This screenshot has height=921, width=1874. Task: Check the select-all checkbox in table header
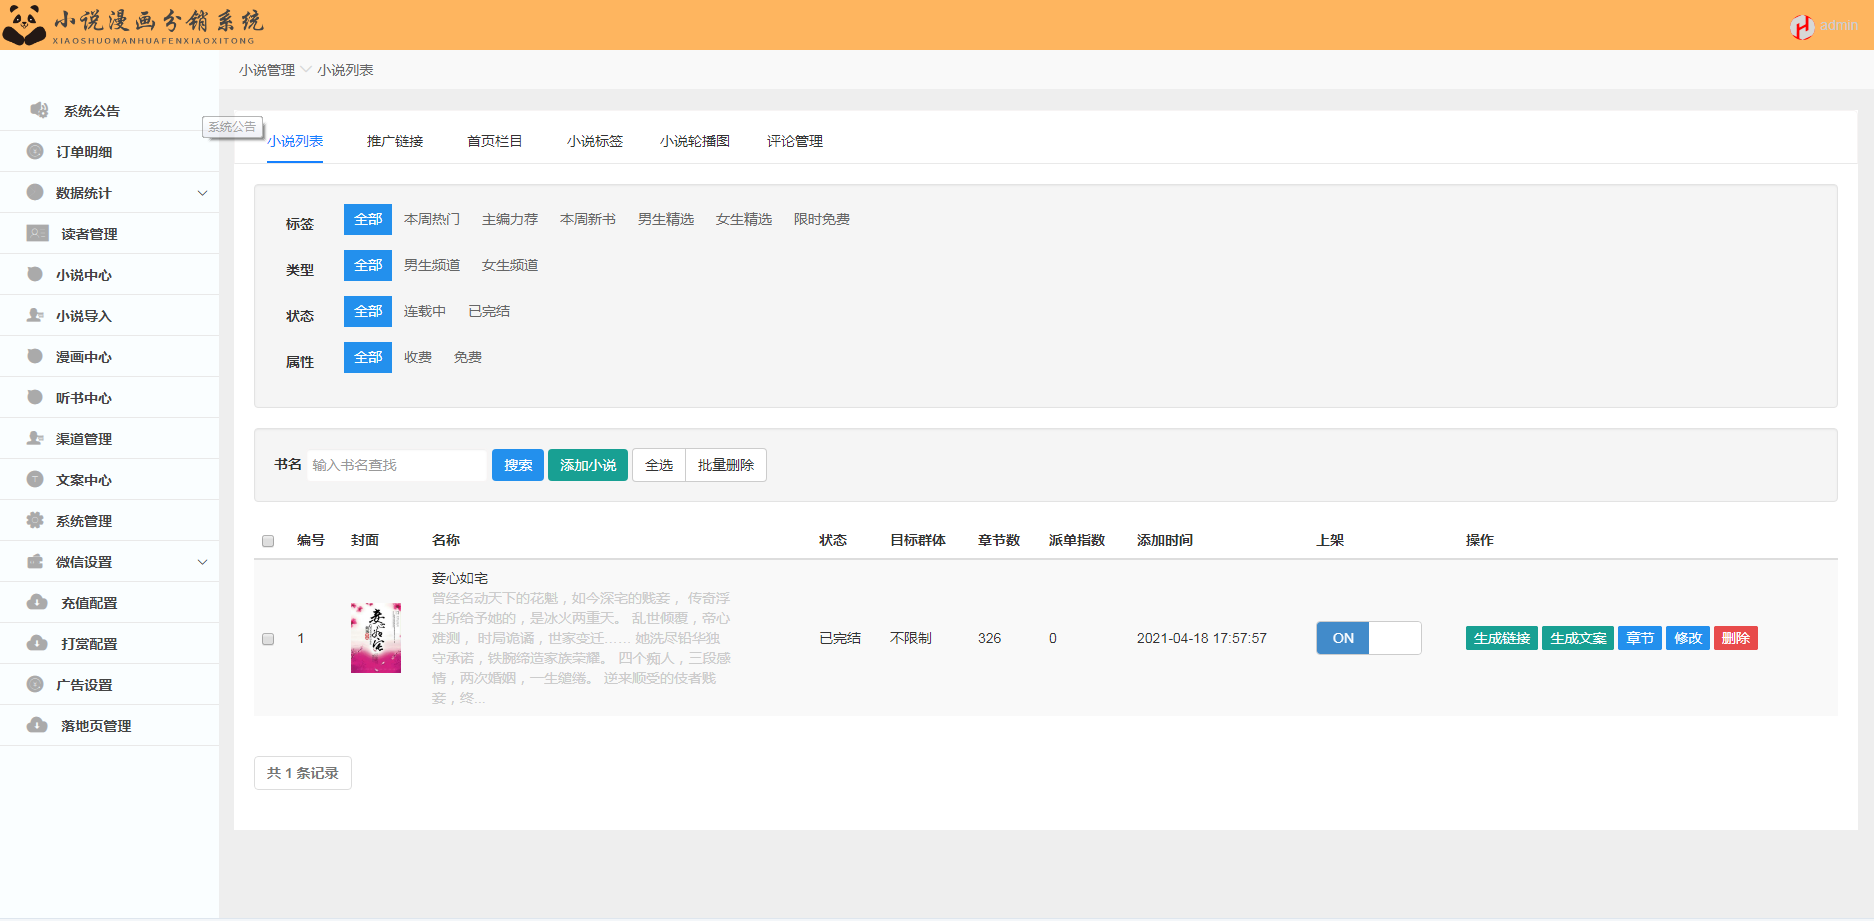point(268,541)
